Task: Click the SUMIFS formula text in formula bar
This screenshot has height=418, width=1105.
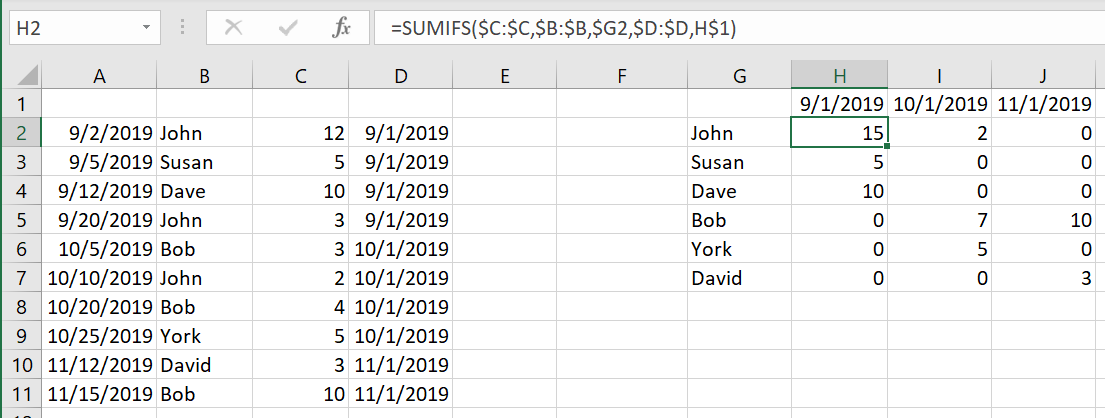Action: 562,29
